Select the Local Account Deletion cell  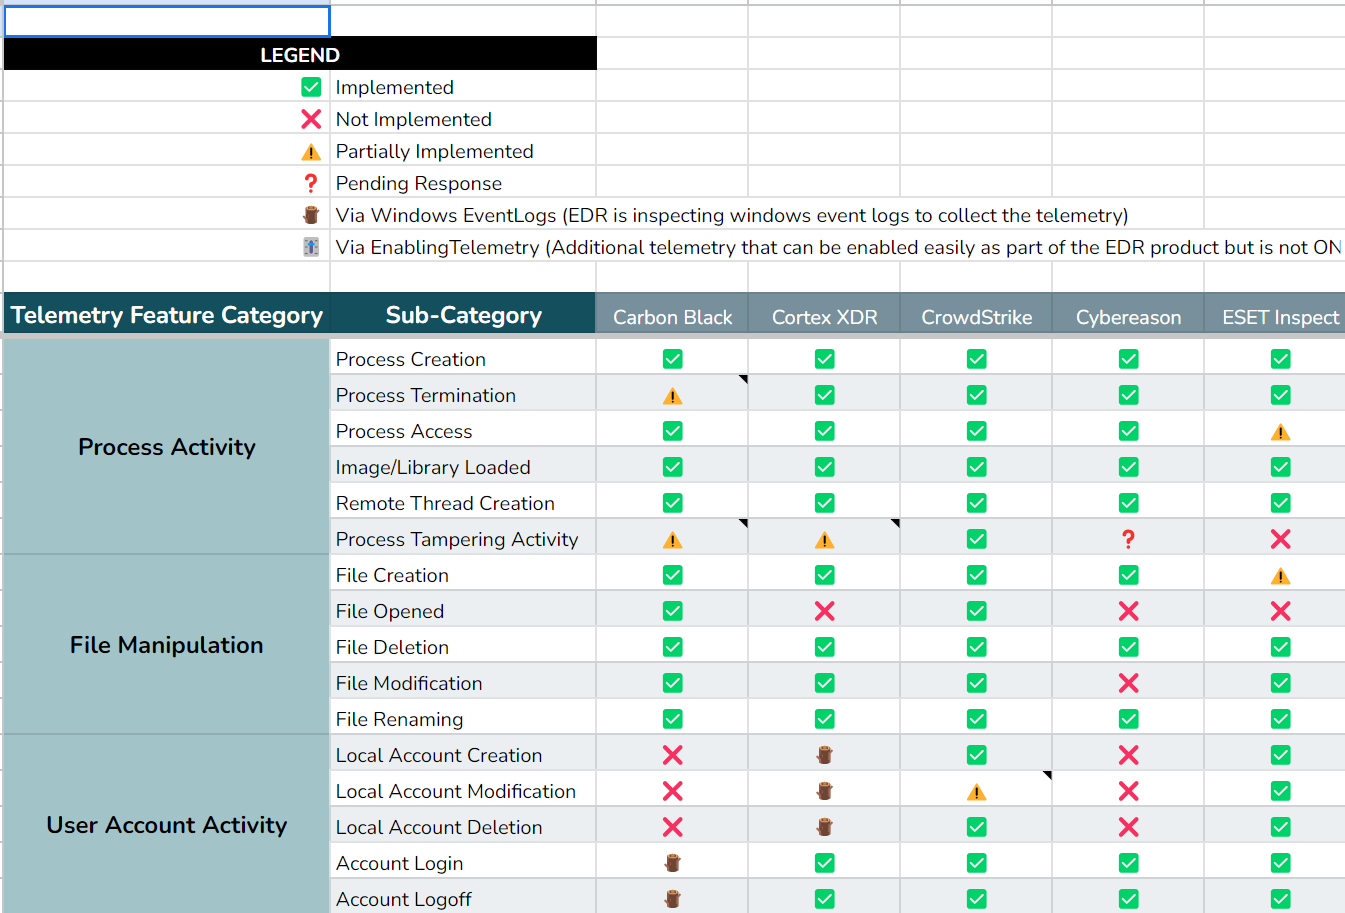pos(463,827)
